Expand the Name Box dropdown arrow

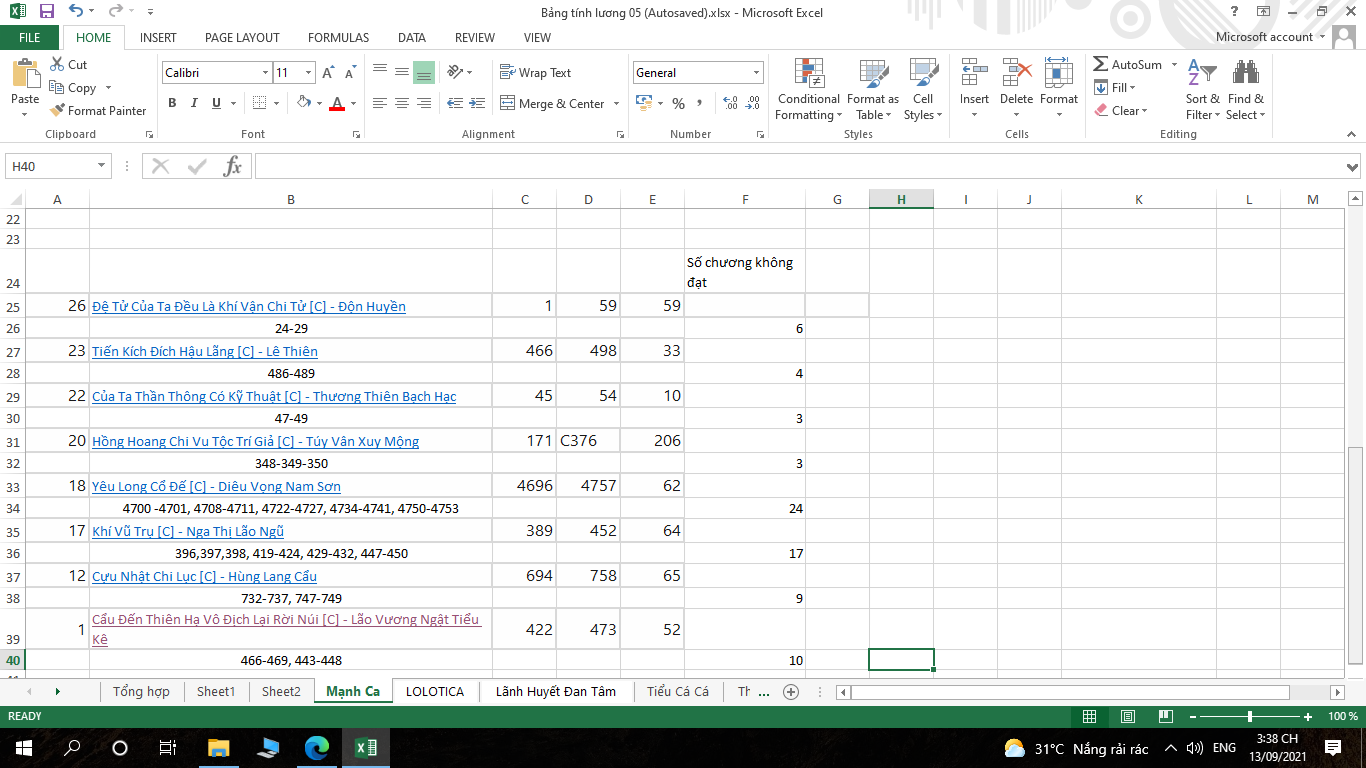click(102, 167)
